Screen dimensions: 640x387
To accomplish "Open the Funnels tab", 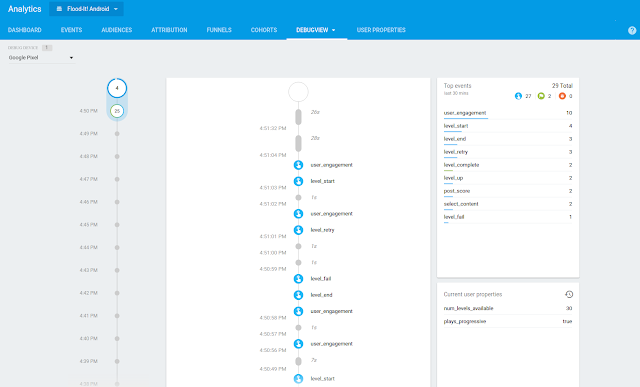I will tap(219, 30).
